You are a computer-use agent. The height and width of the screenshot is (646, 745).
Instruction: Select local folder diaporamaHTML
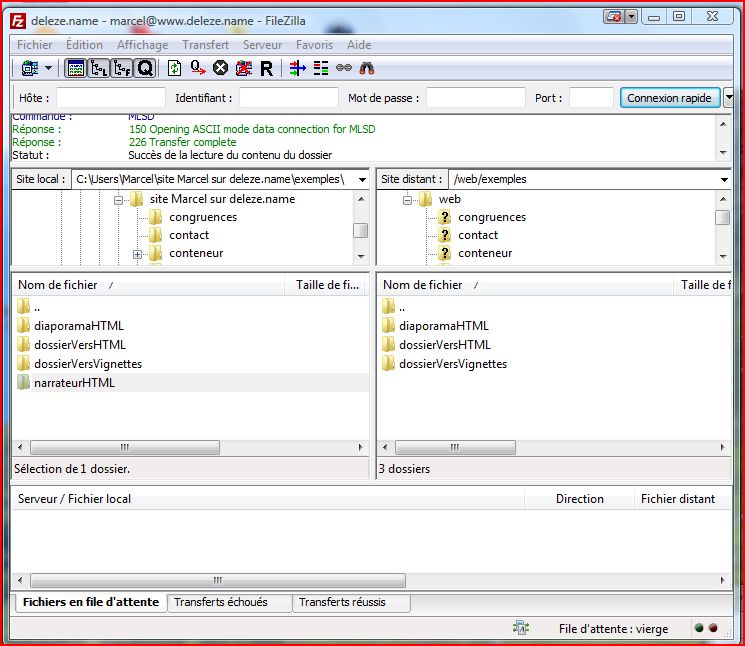[x=79, y=326]
